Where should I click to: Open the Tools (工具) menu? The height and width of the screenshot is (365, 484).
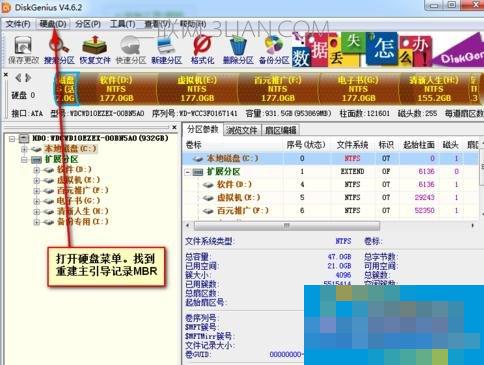[123, 24]
